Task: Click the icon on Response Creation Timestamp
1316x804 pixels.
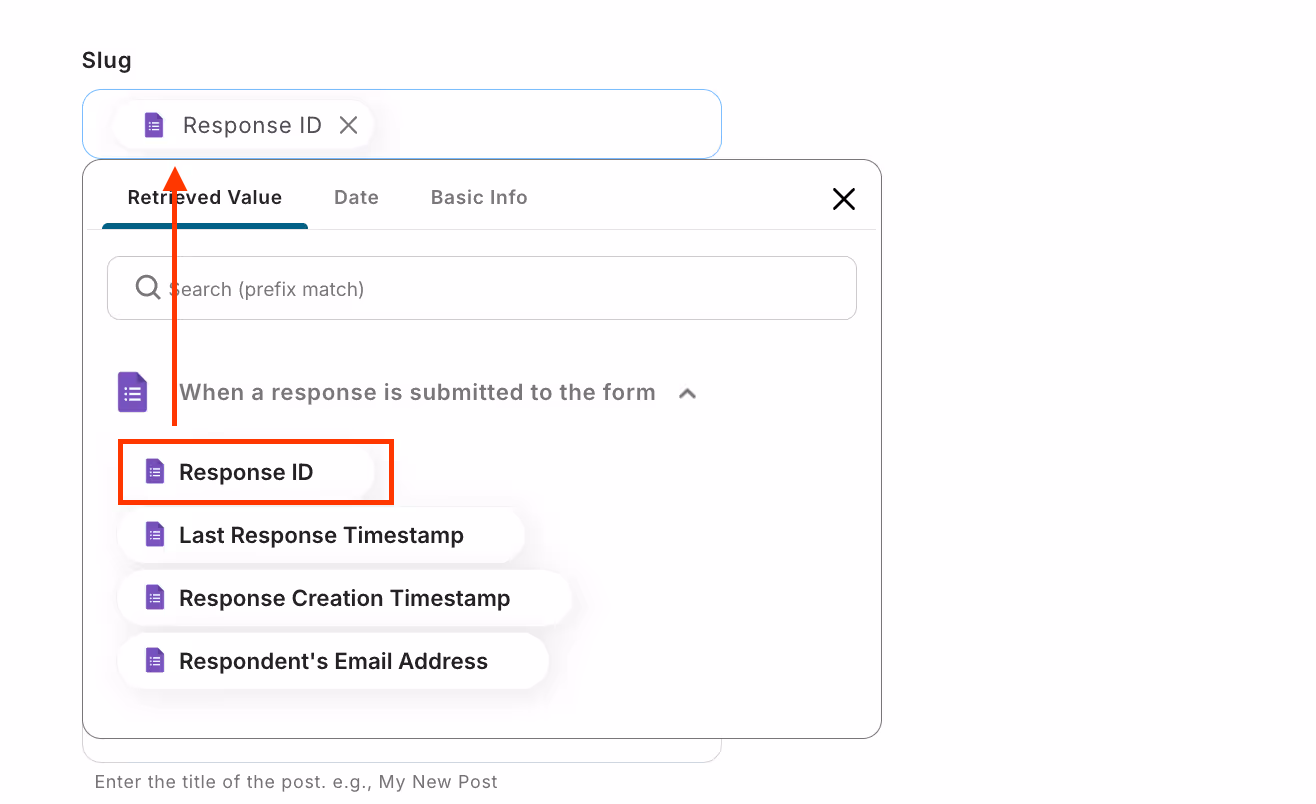Action: click(x=154, y=598)
